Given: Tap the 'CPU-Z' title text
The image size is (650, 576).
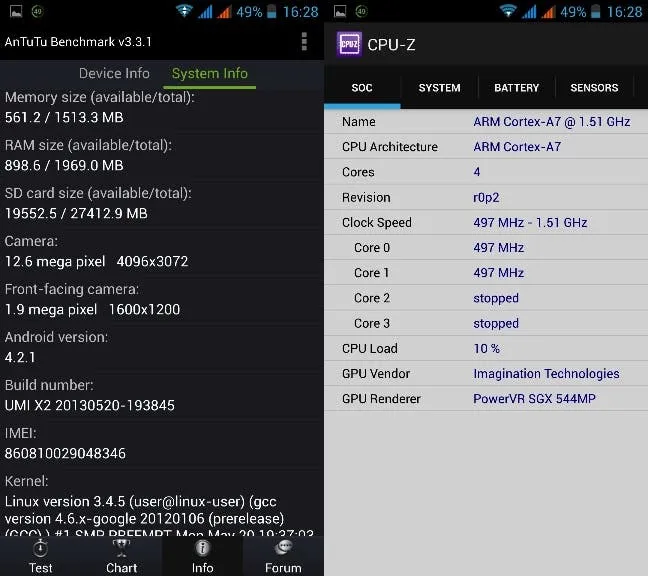Looking at the screenshot, I should coord(391,44).
